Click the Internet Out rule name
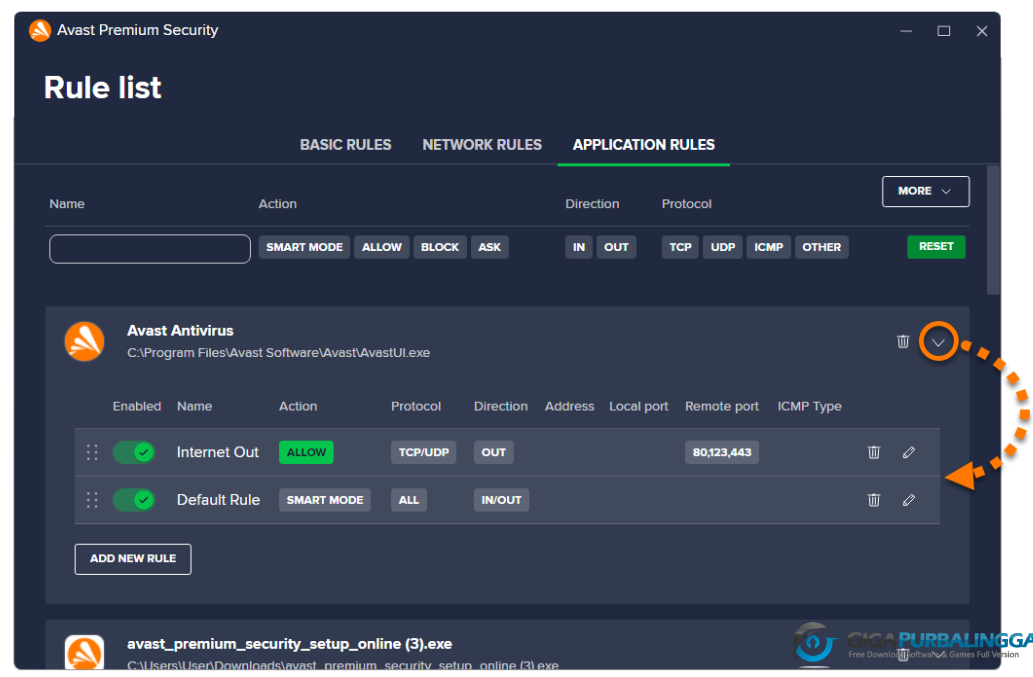The height and width of the screenshot is (677, 1033). point(217,452)
